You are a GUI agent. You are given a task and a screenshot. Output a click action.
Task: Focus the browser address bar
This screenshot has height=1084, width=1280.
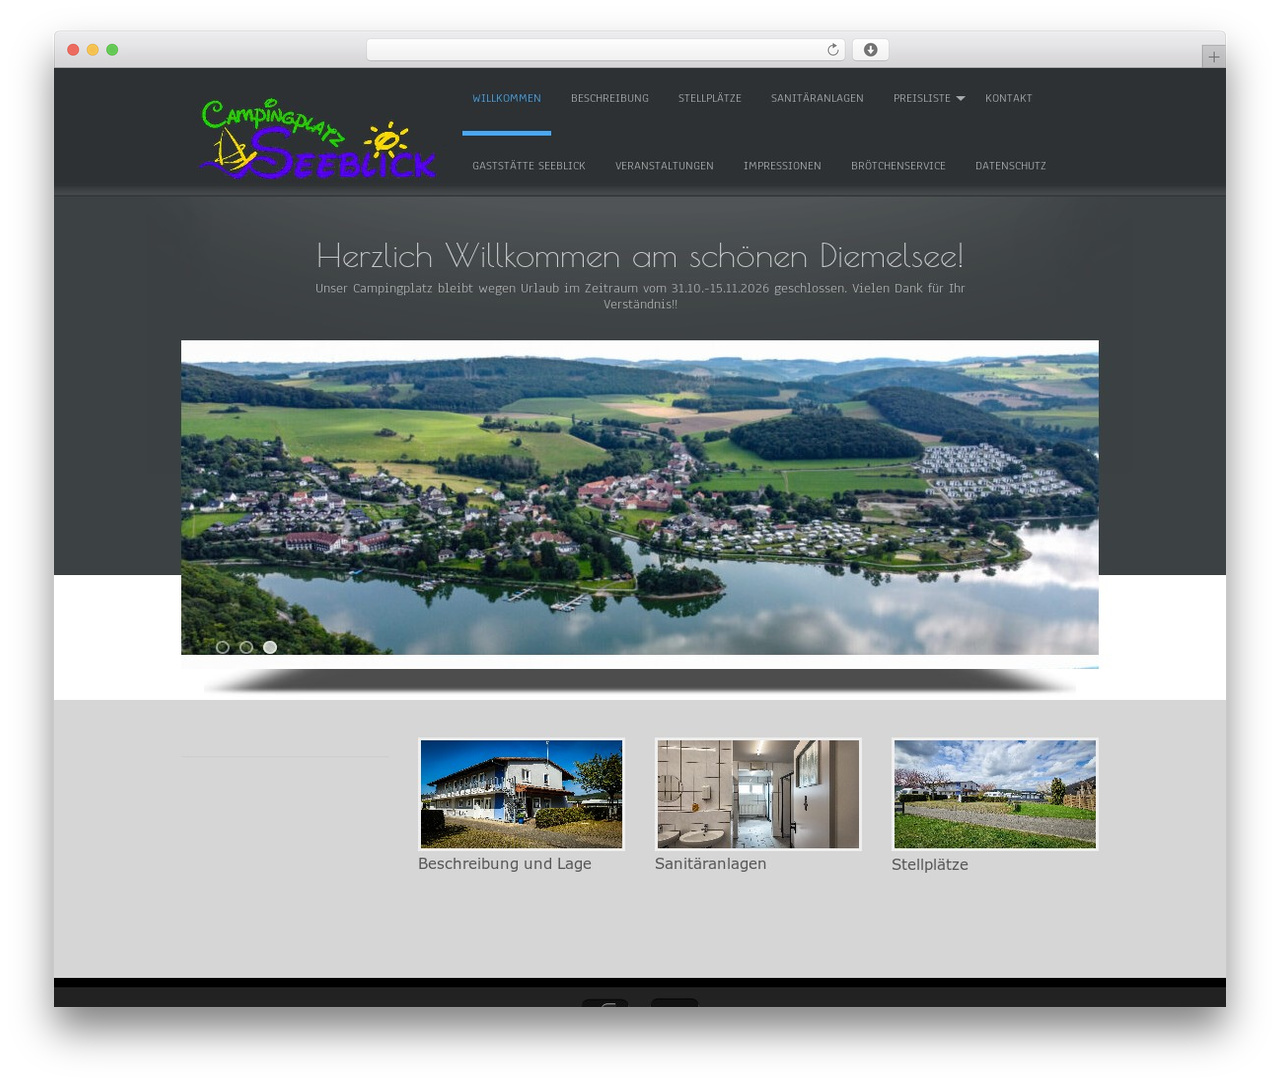605,50
